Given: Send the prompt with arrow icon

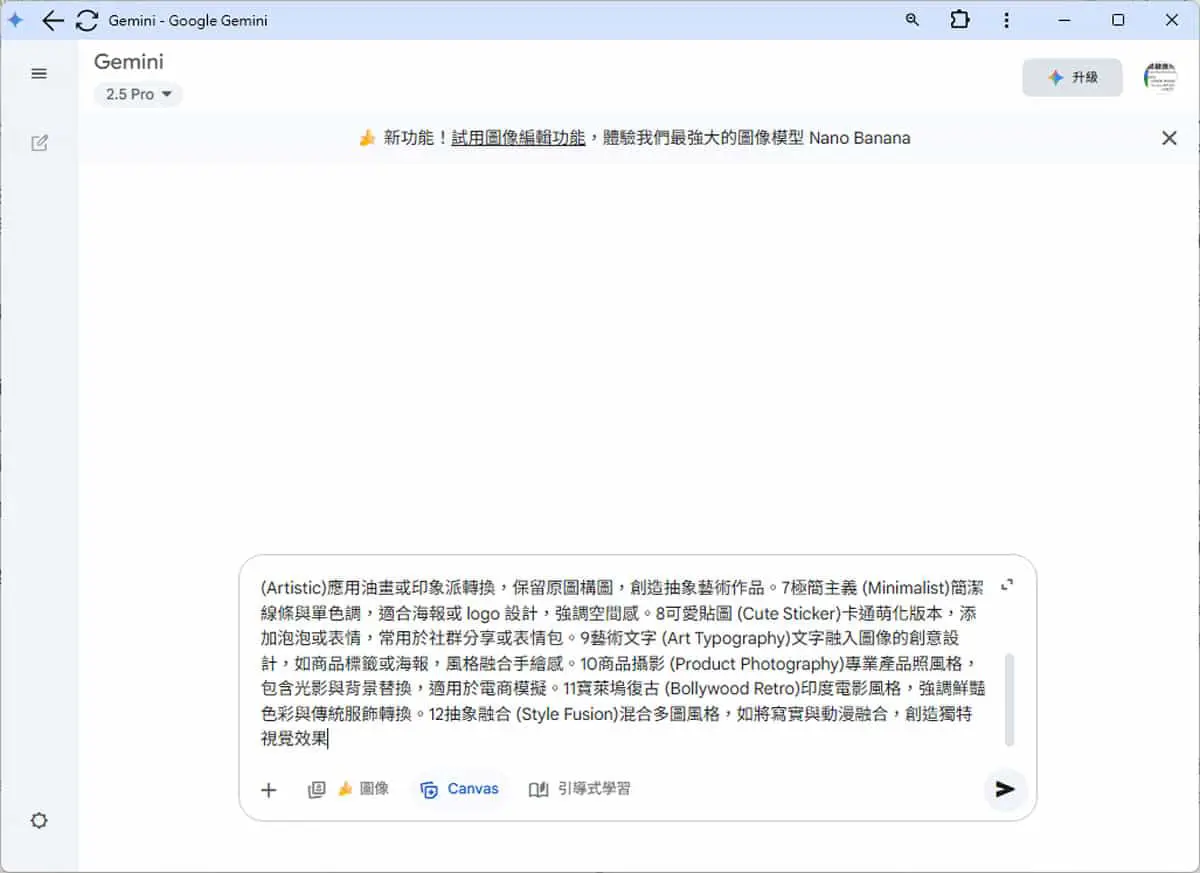Looking at the screenshot, I should pos(1005,789).
